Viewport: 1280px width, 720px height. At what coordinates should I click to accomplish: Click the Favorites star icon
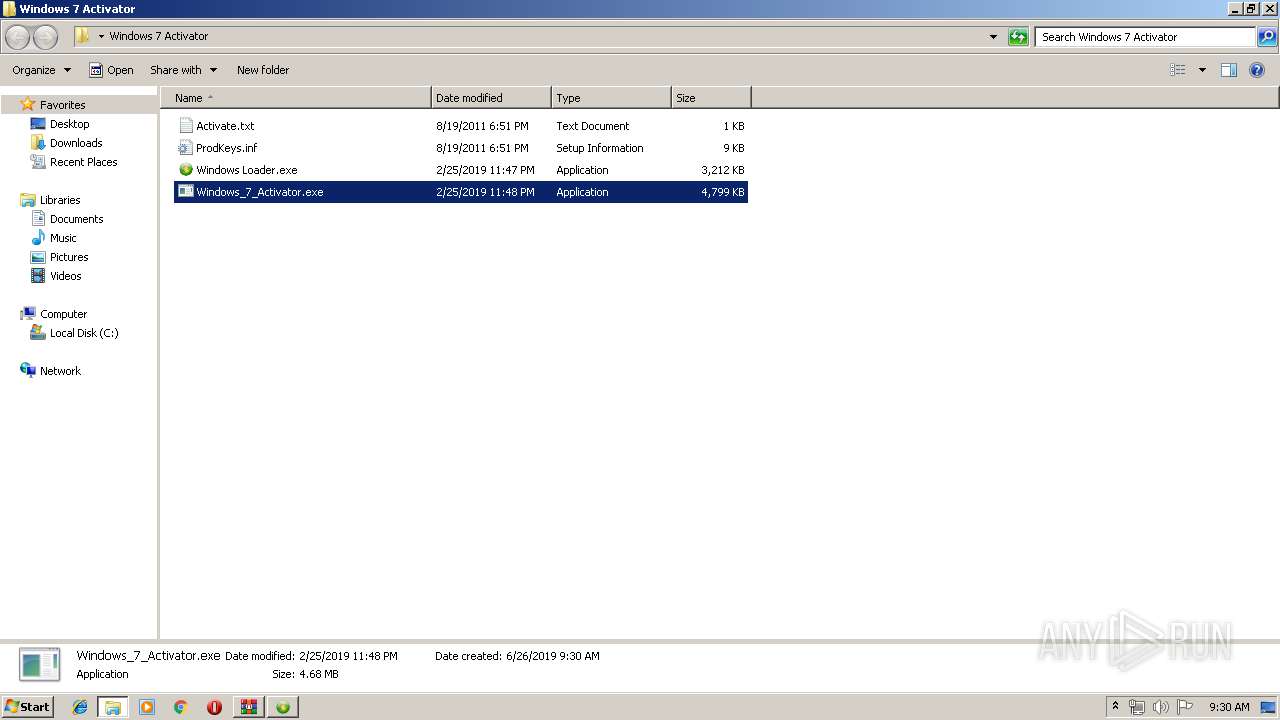pos(28,104)
